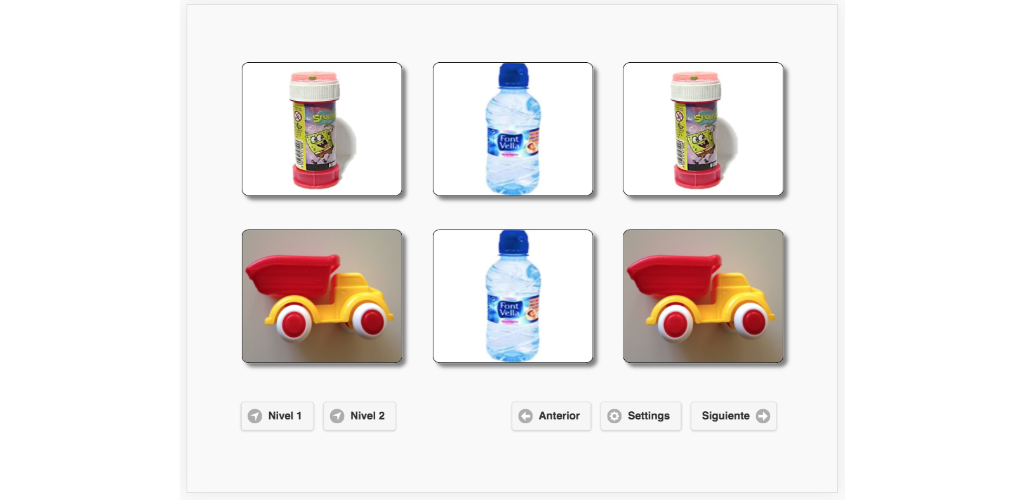Image resolution: width=1024 pixels, height=500 pixels.
Task: Flip the top-left SpongeBob bubble bottle card
Action: pyautogui.click(x=322, y=129)
